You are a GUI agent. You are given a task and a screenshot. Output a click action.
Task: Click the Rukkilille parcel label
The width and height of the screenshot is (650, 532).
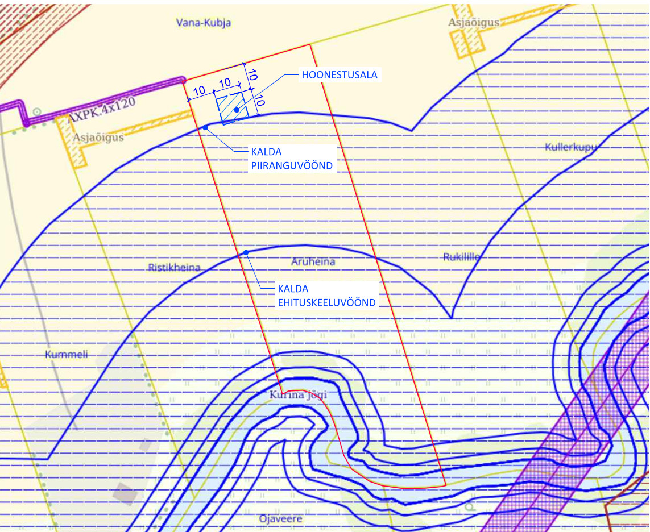(x=461, y=257)
